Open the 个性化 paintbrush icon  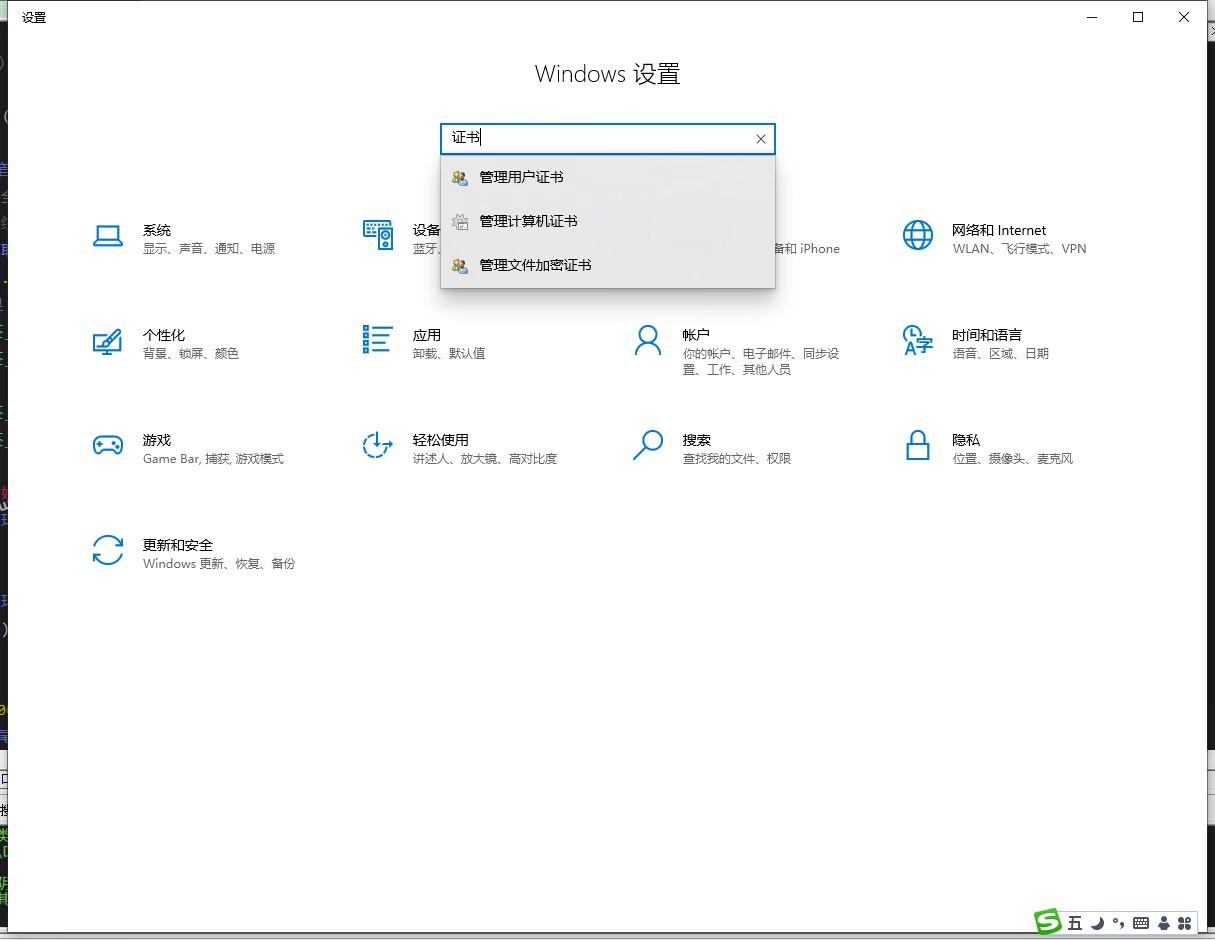click(x=108, y=341)
